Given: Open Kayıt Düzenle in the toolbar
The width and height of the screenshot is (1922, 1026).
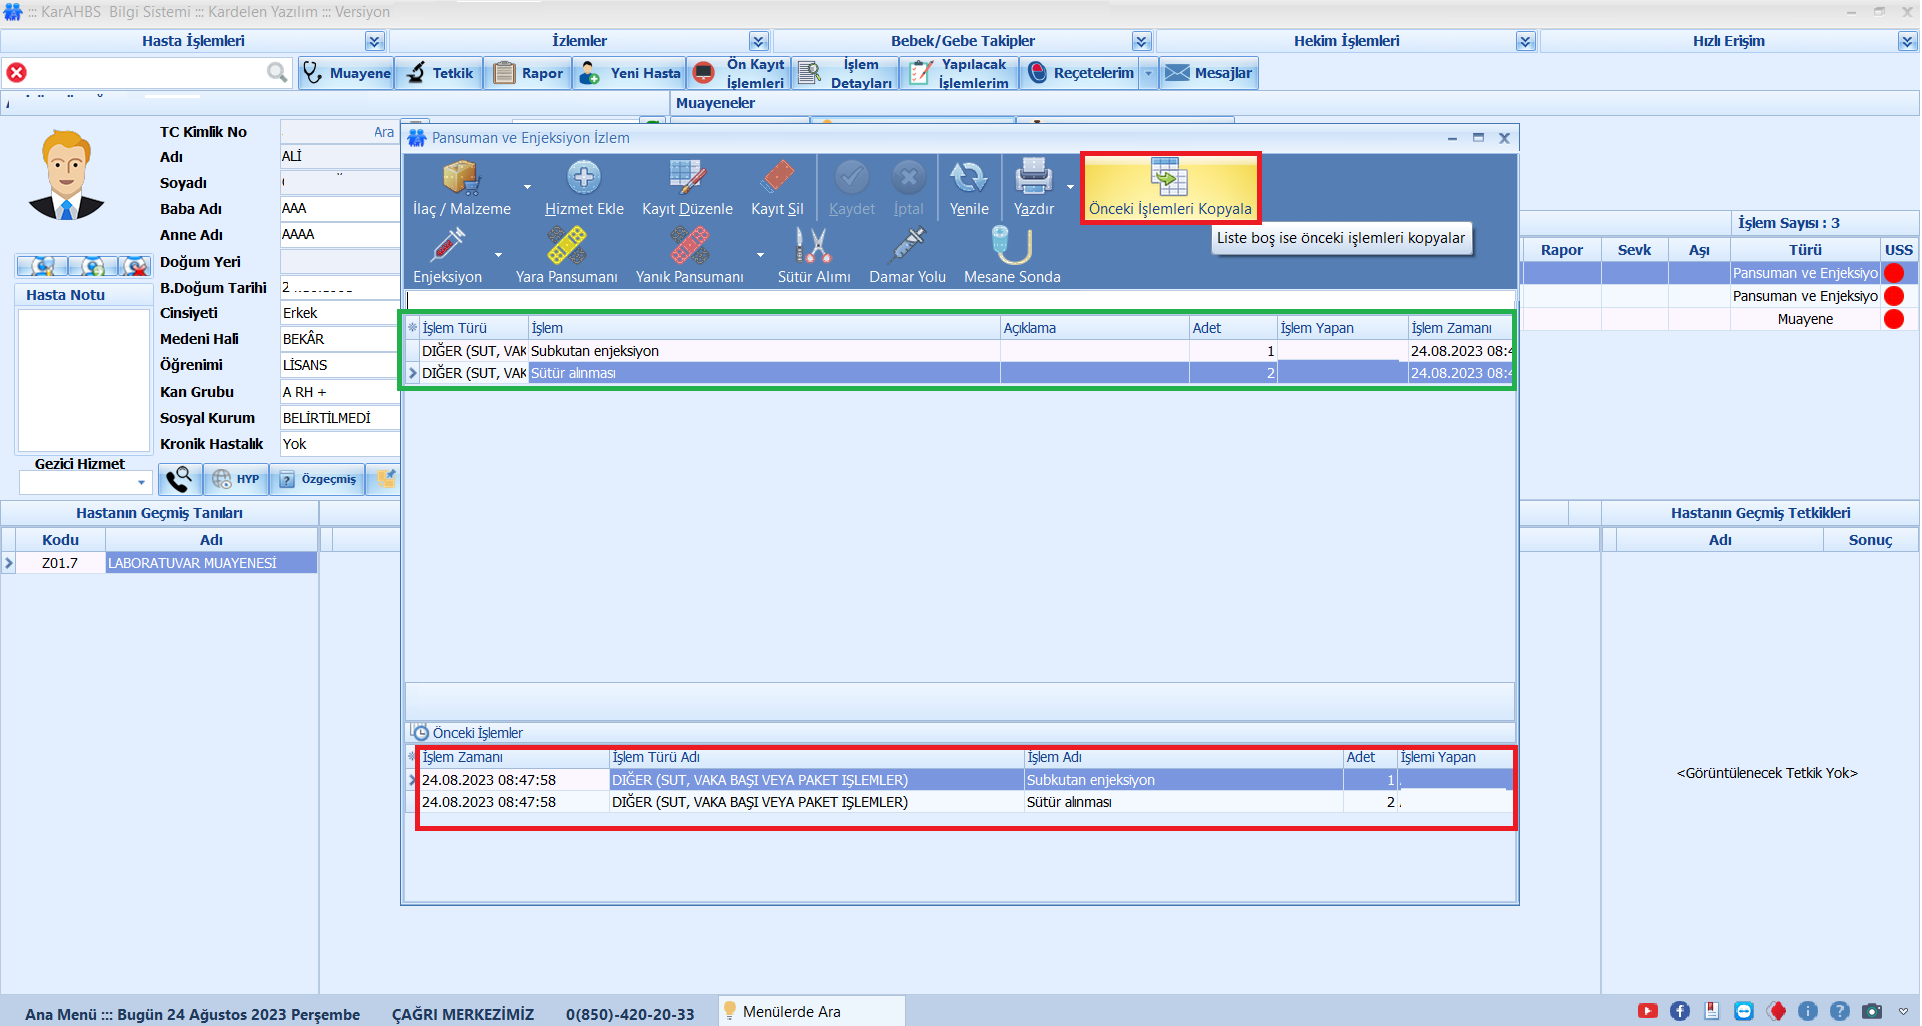Looking at the screenshot, I should 687,188.
